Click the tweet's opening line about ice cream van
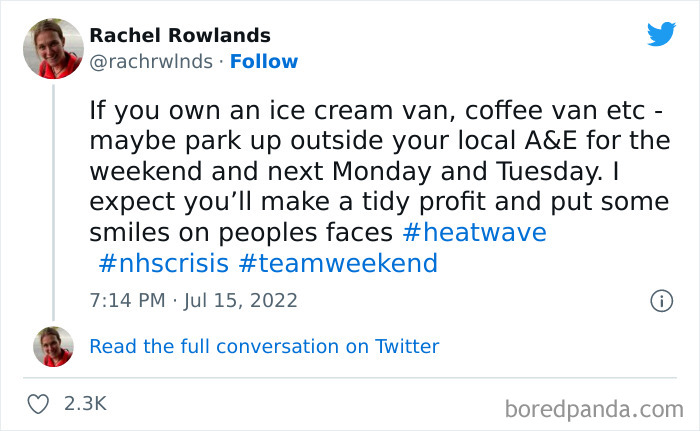 coord(378,108)
